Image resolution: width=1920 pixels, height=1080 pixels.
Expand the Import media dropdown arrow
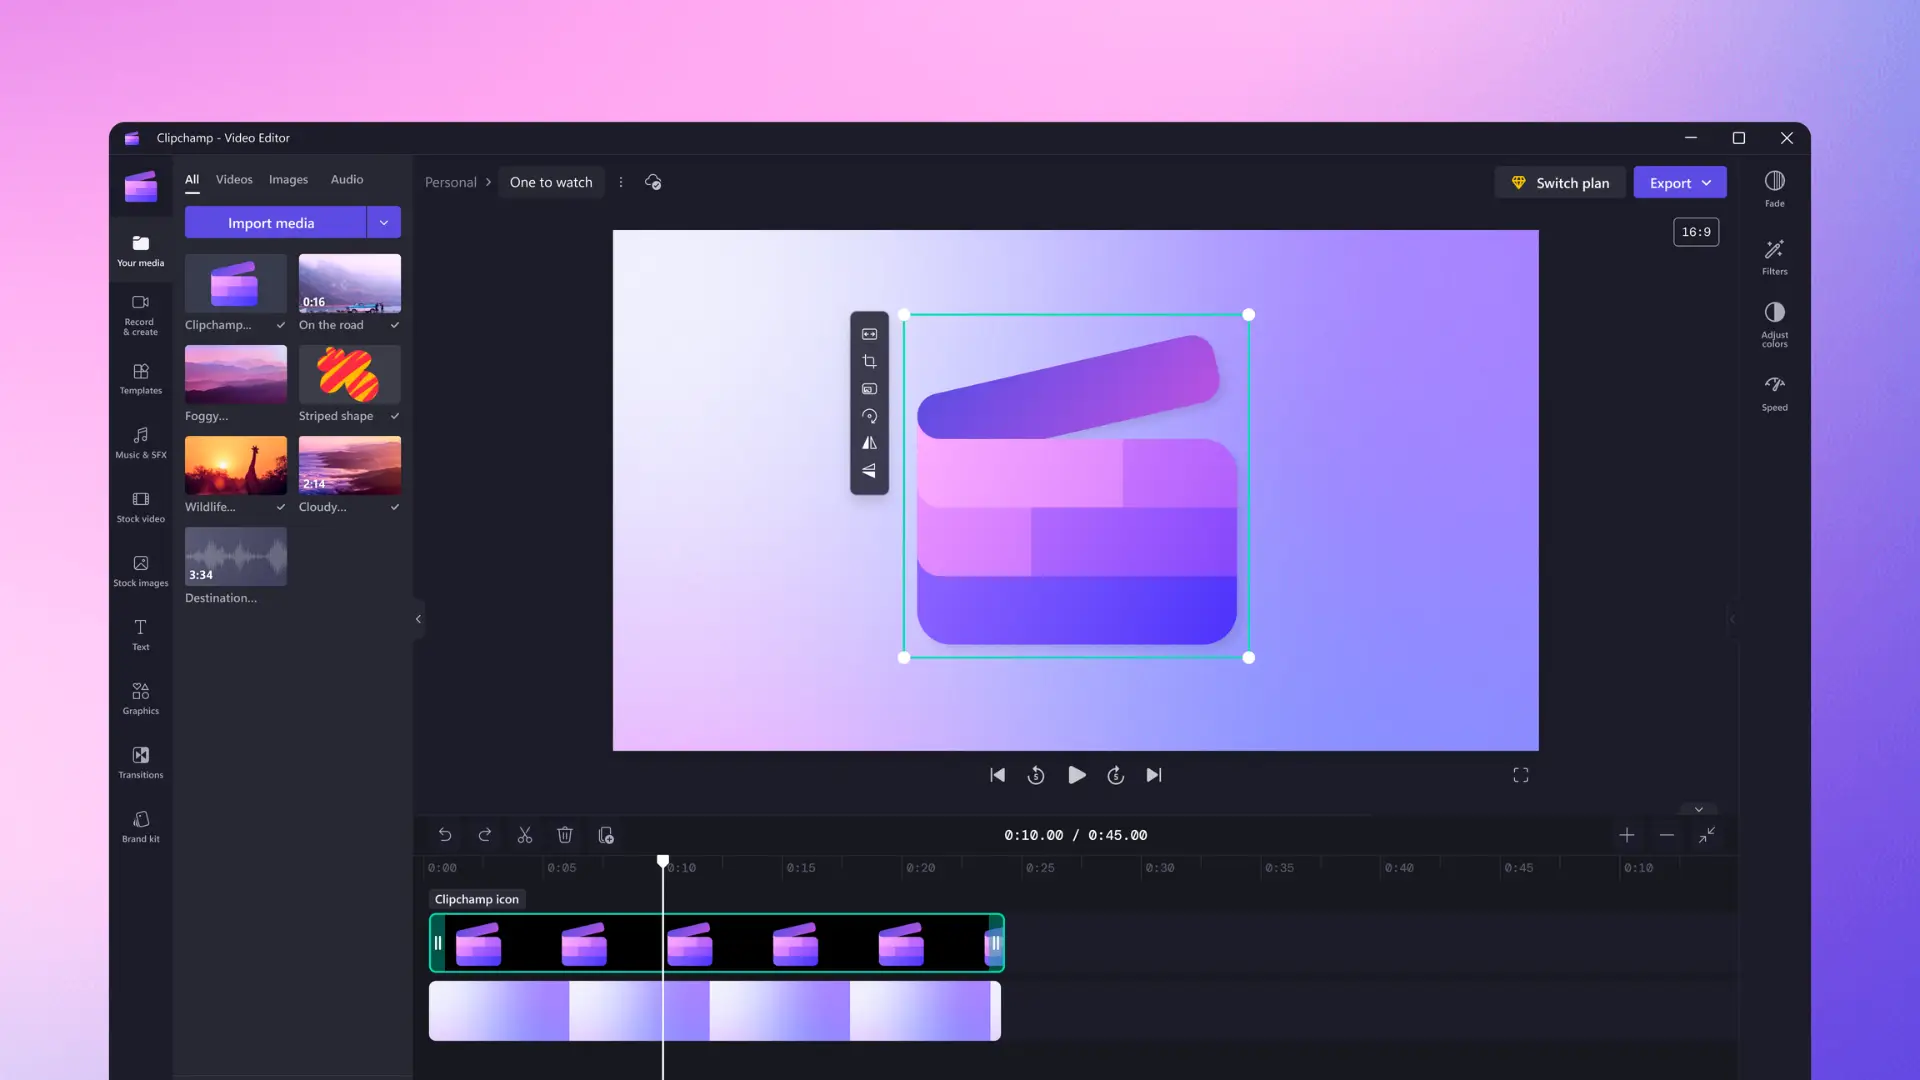click(x=382, y=222)
